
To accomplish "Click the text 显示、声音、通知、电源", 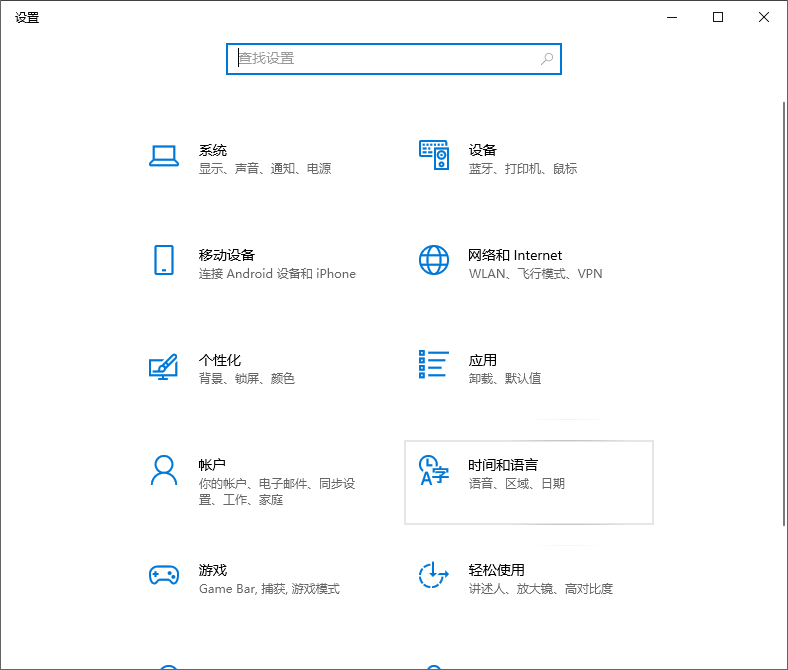I will point(265,168).
